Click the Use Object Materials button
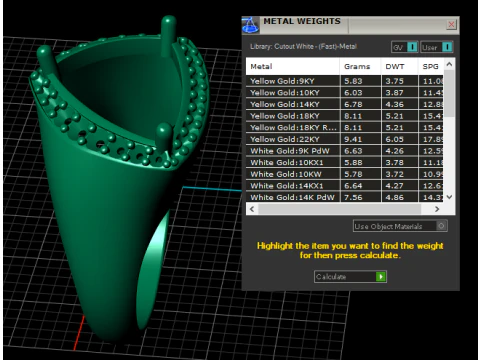This screenshot has height=360, width=480. (x=400, y=226)
